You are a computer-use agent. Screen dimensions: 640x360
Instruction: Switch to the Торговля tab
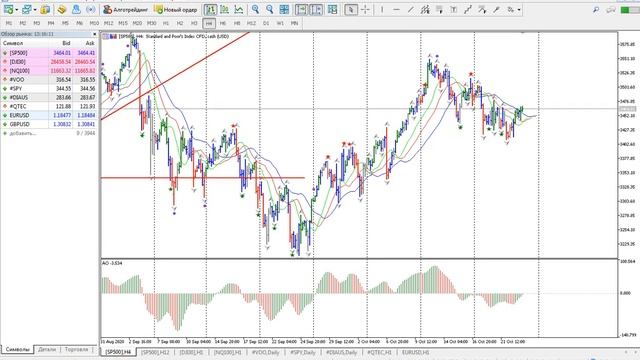click(76, 349)
